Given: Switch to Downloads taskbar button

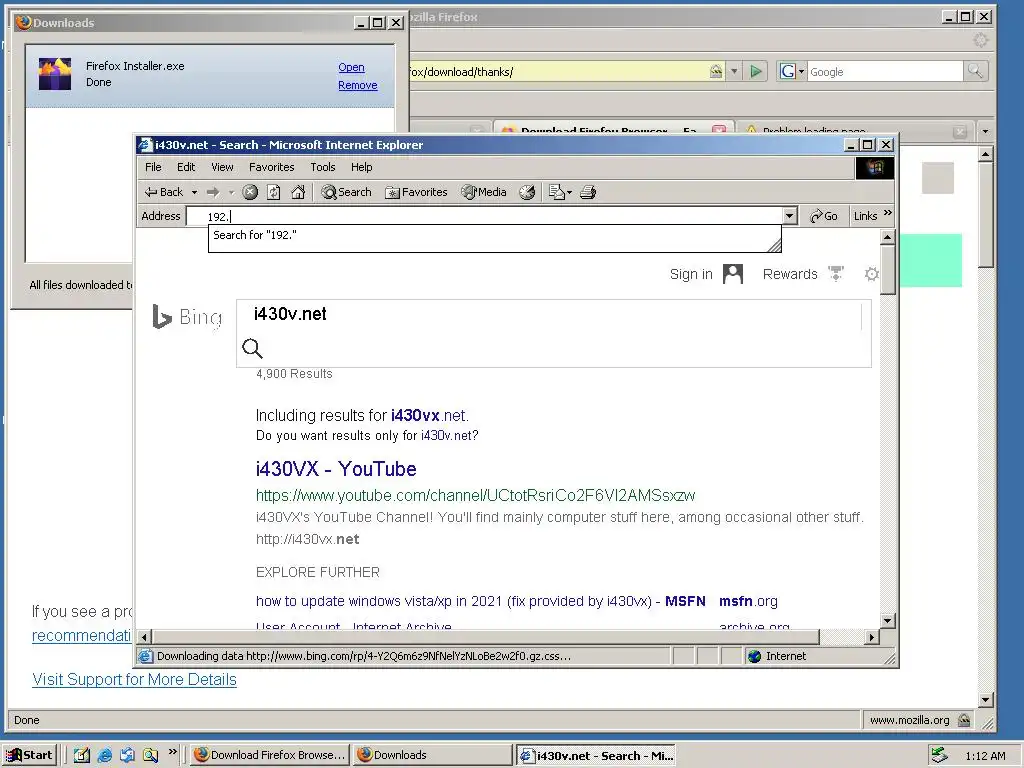Looking at the screenshot, I should pyautogui.click(x=432, y=755).
